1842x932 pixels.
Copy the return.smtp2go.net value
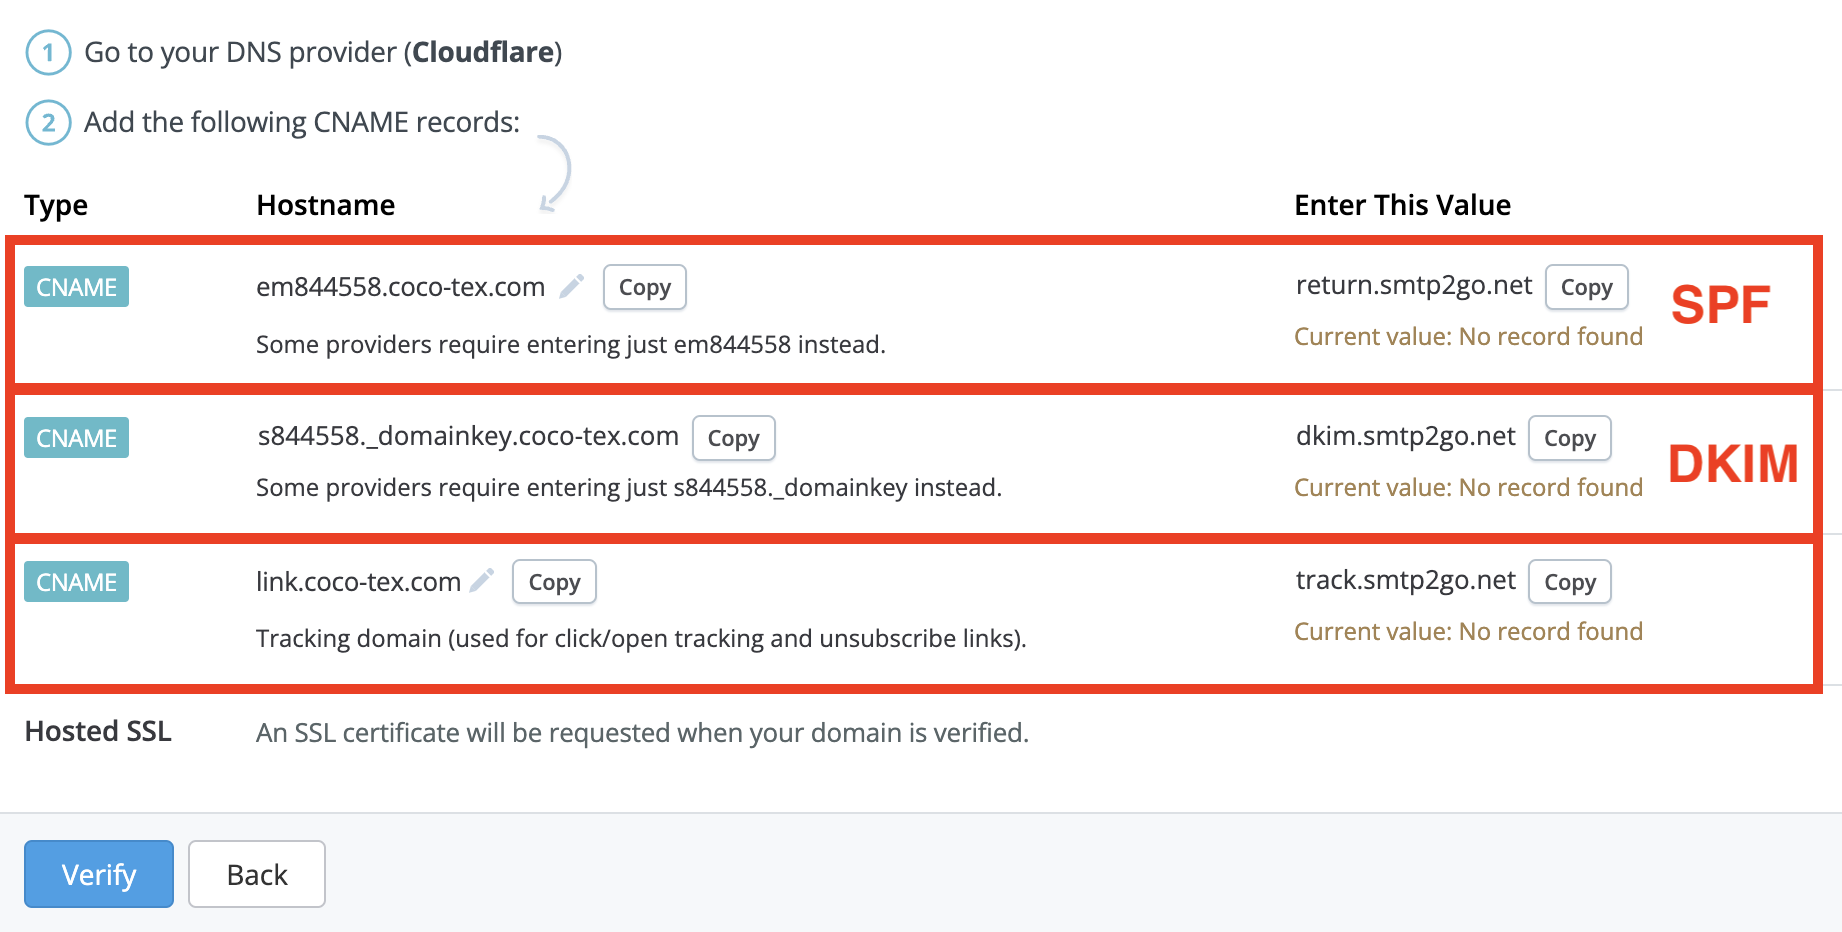pos(1587,287)
